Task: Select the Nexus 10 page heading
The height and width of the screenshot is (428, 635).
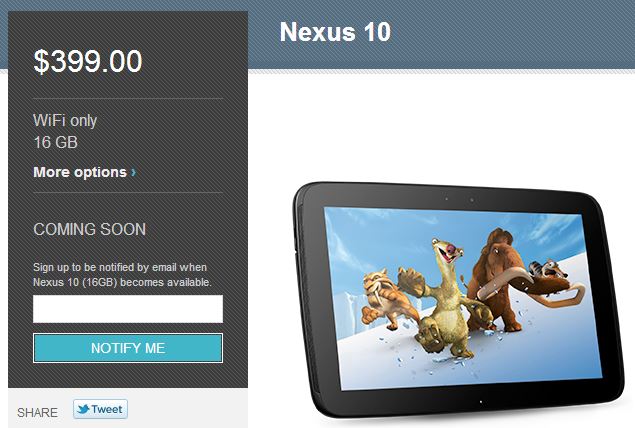Action: point(335,32)
